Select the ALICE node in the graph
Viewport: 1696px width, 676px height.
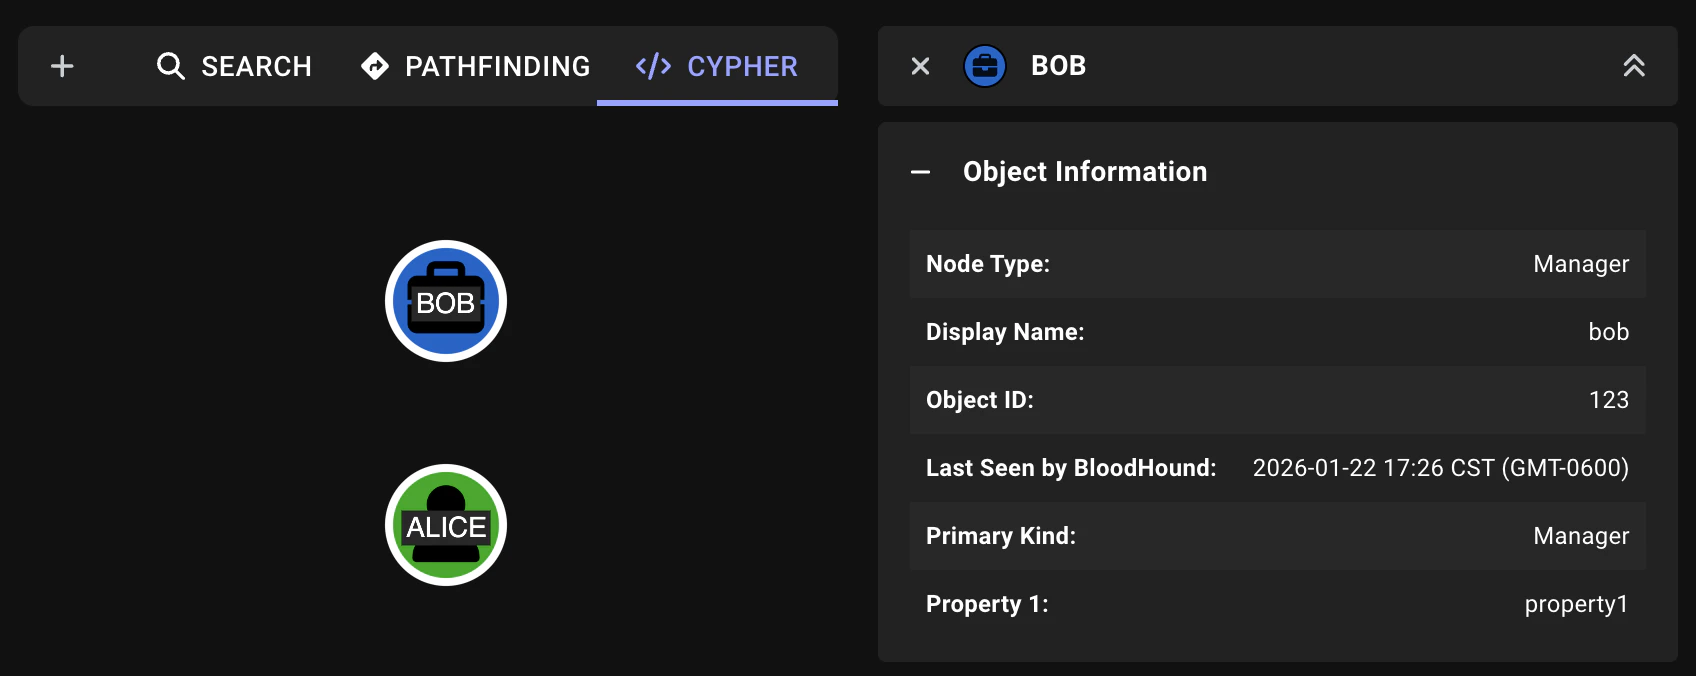pyautogui.click(x=445, y=525)
